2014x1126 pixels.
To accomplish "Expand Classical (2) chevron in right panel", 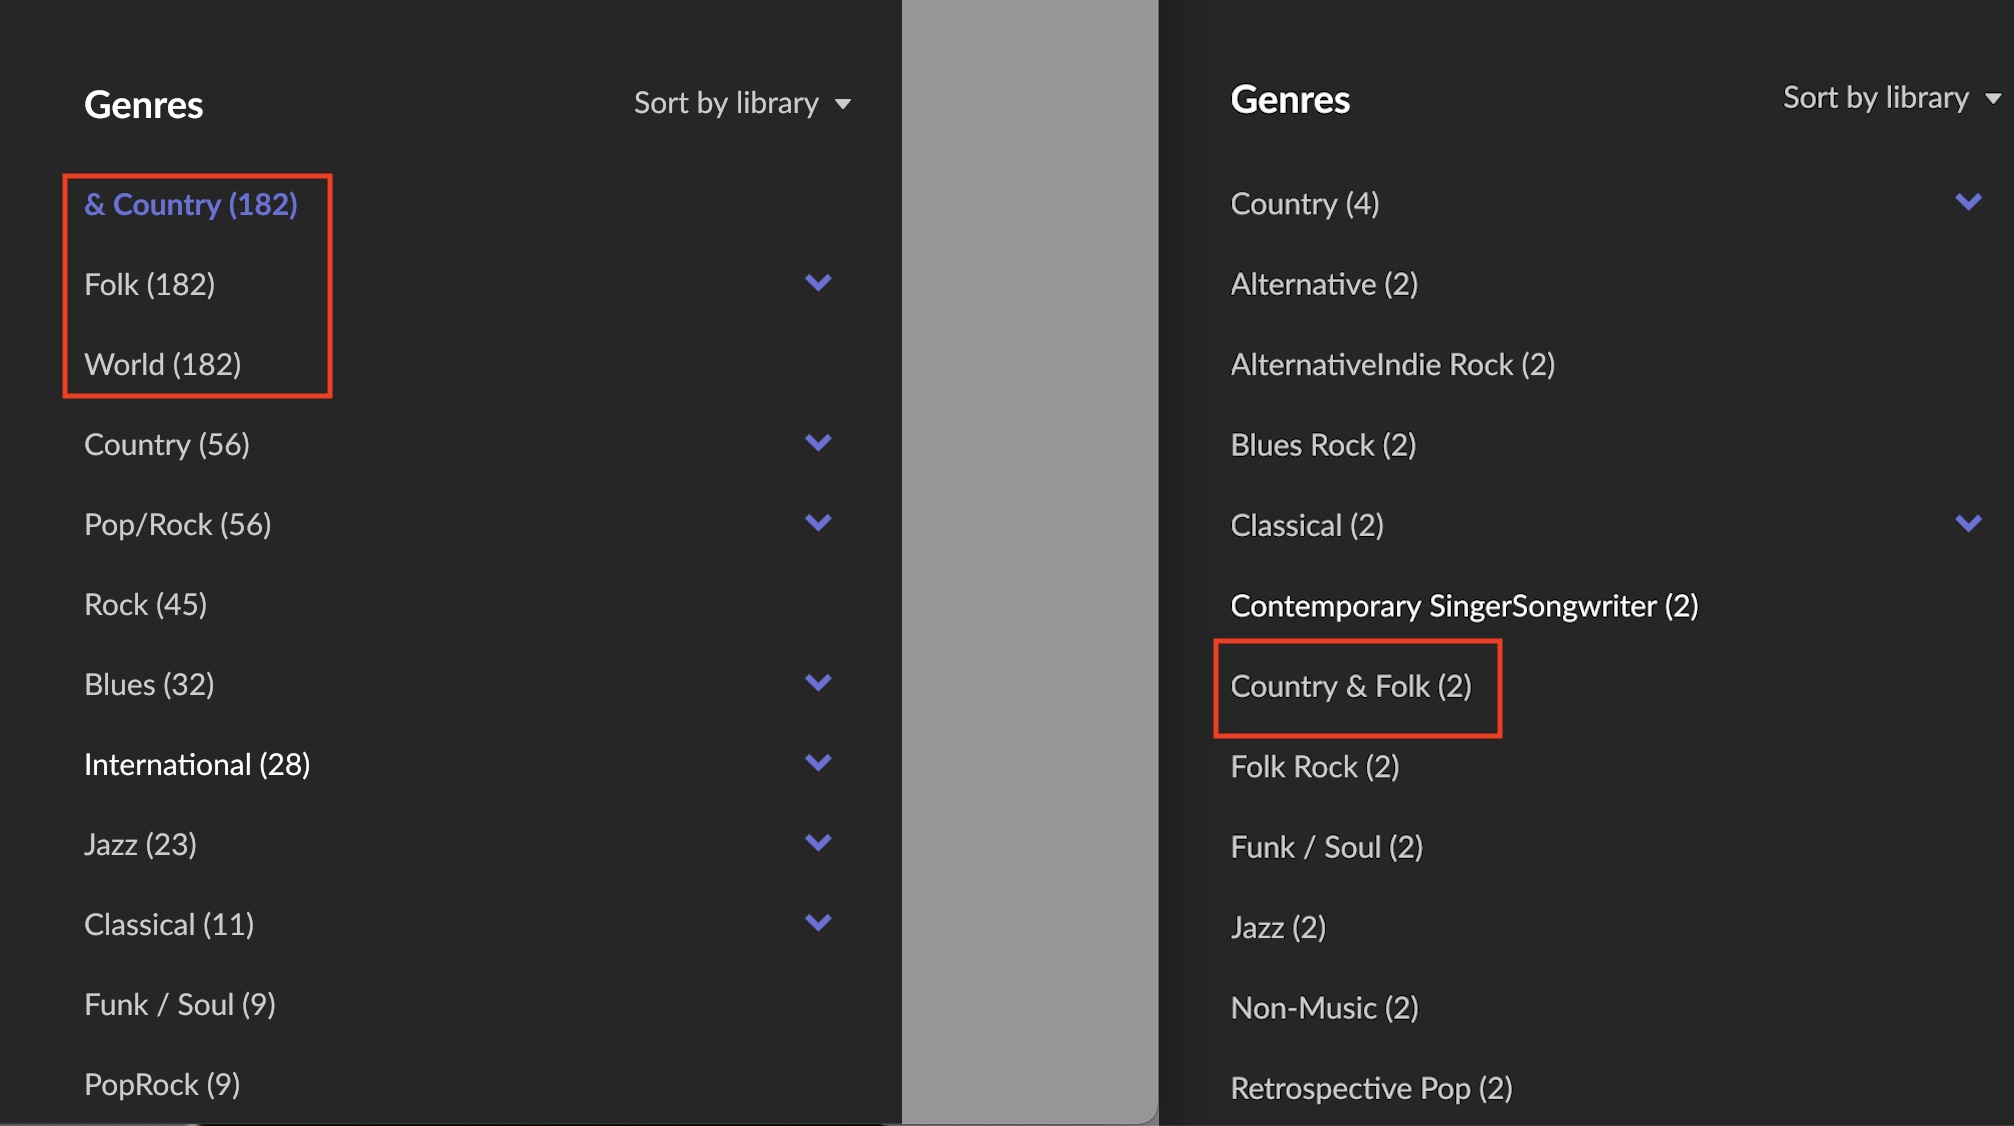I will pos(1968,524).
